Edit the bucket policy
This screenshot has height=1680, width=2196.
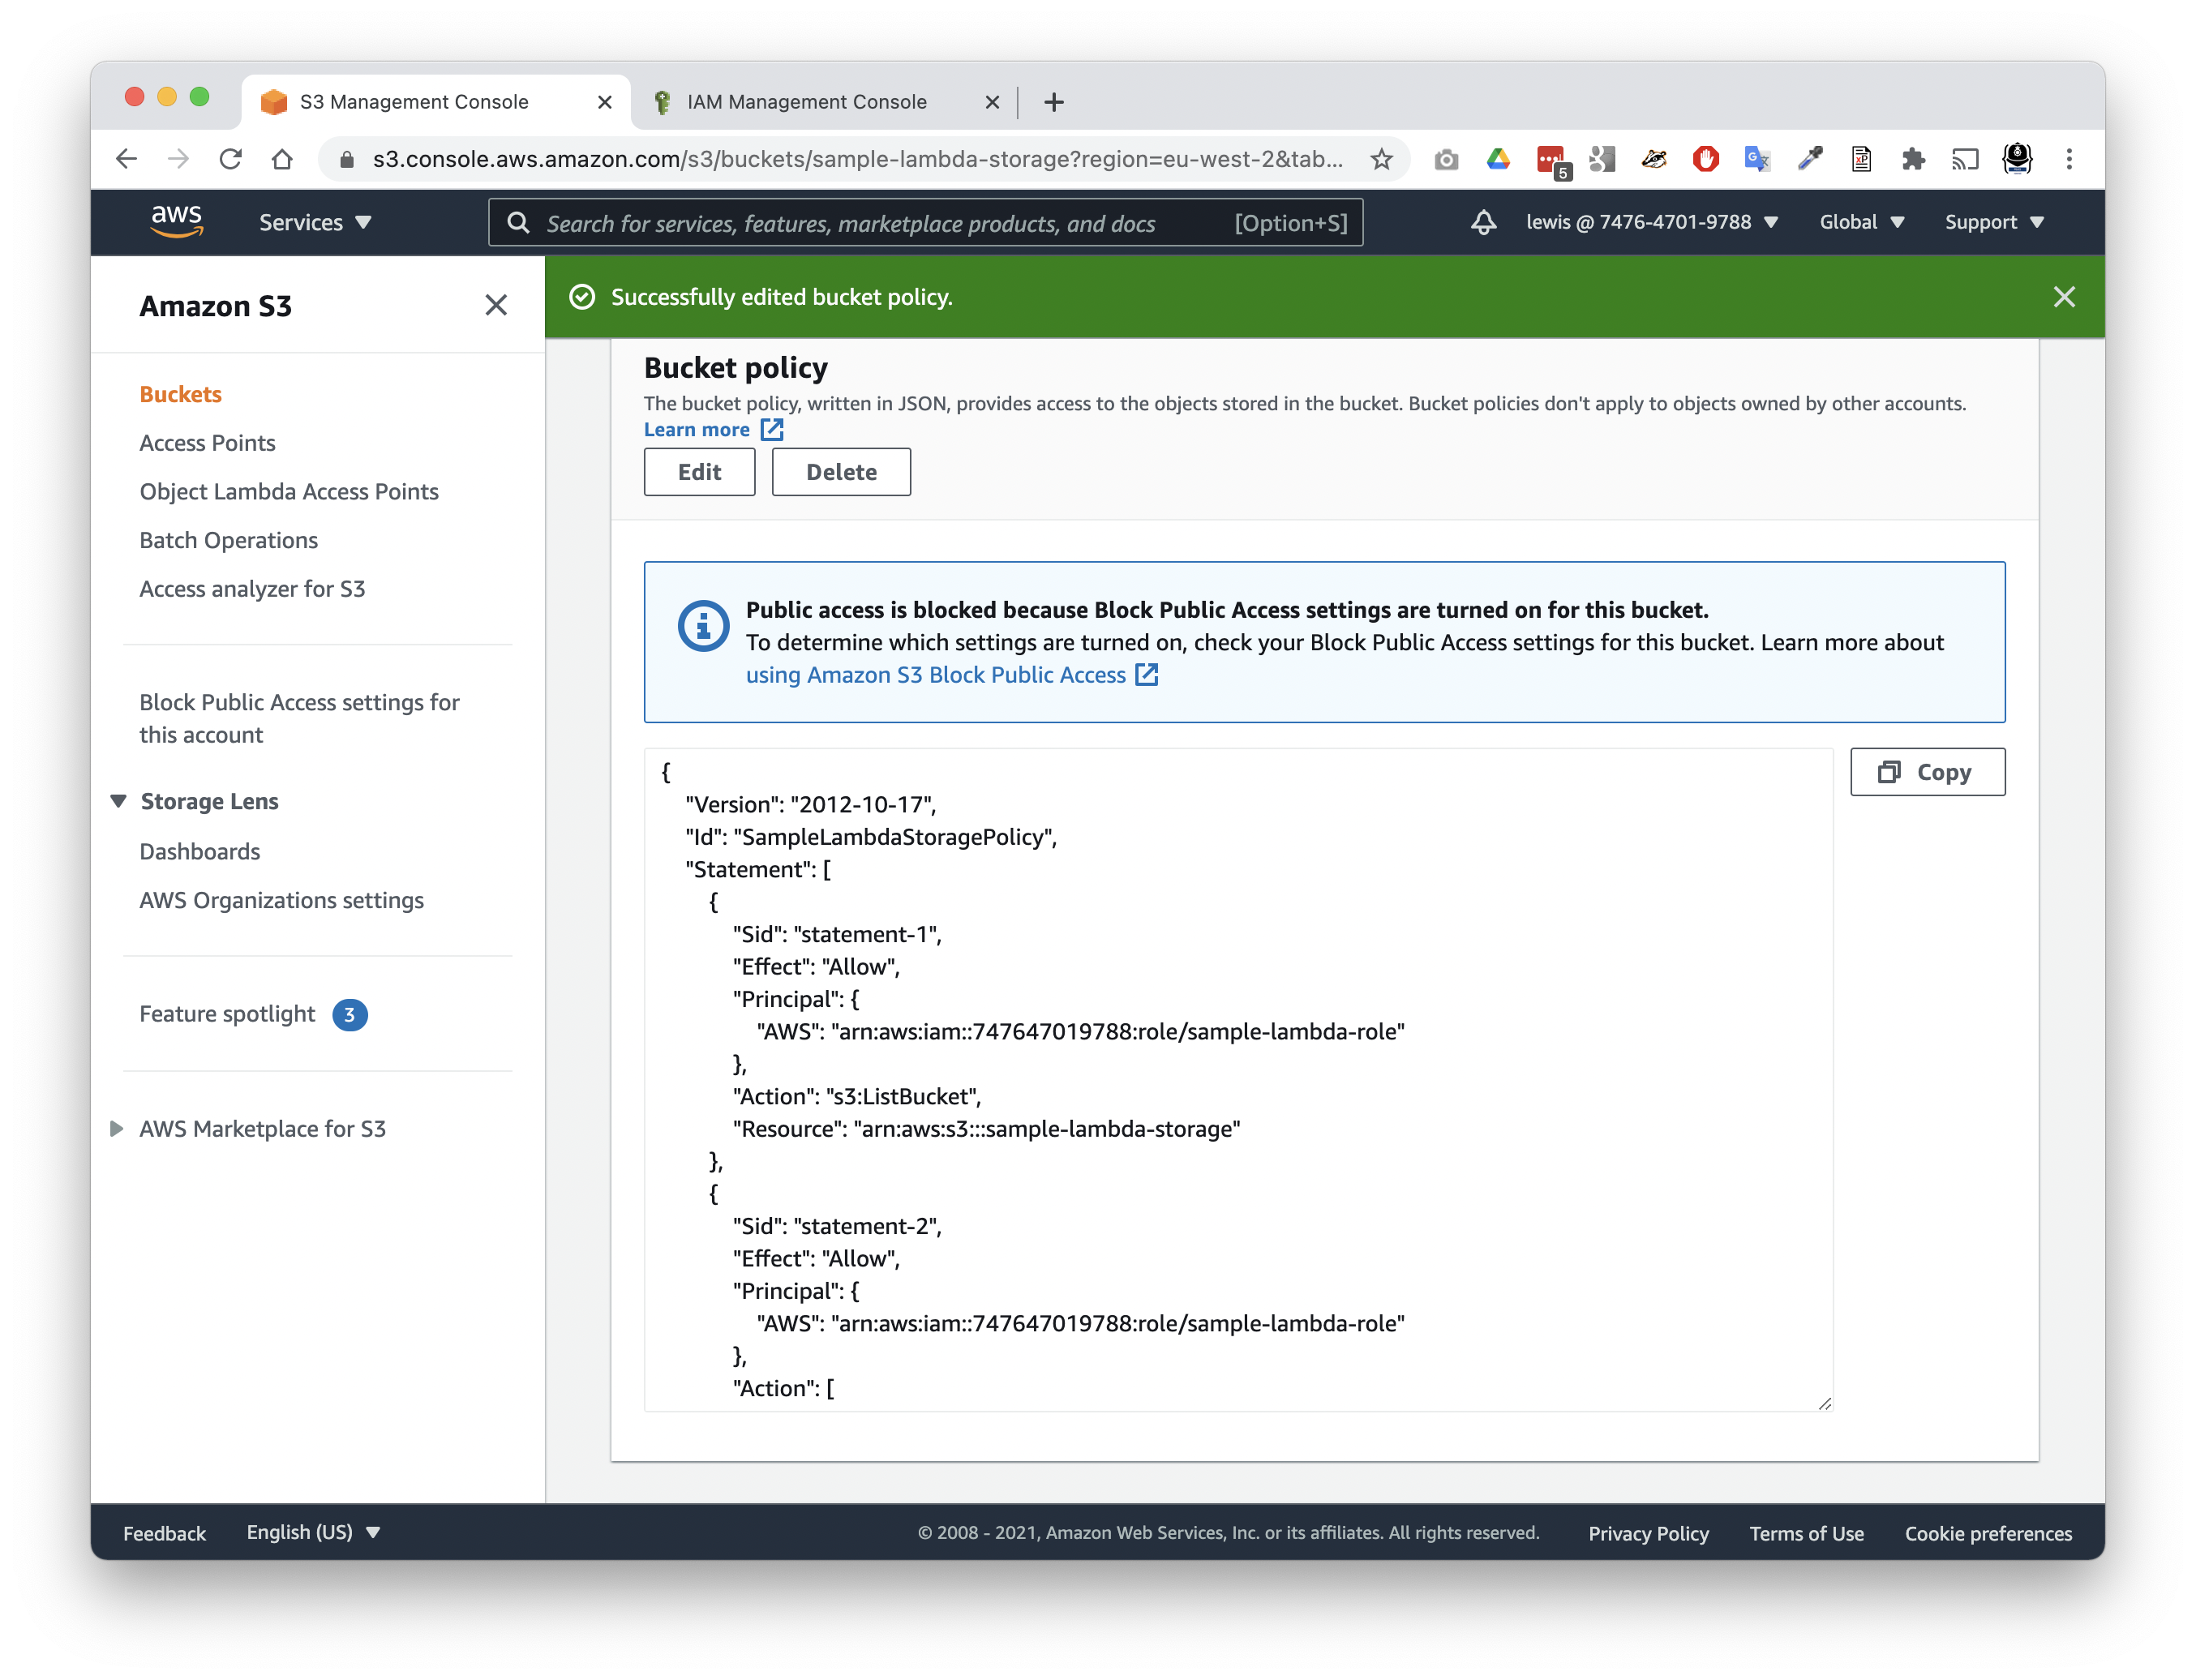[699, 472]
